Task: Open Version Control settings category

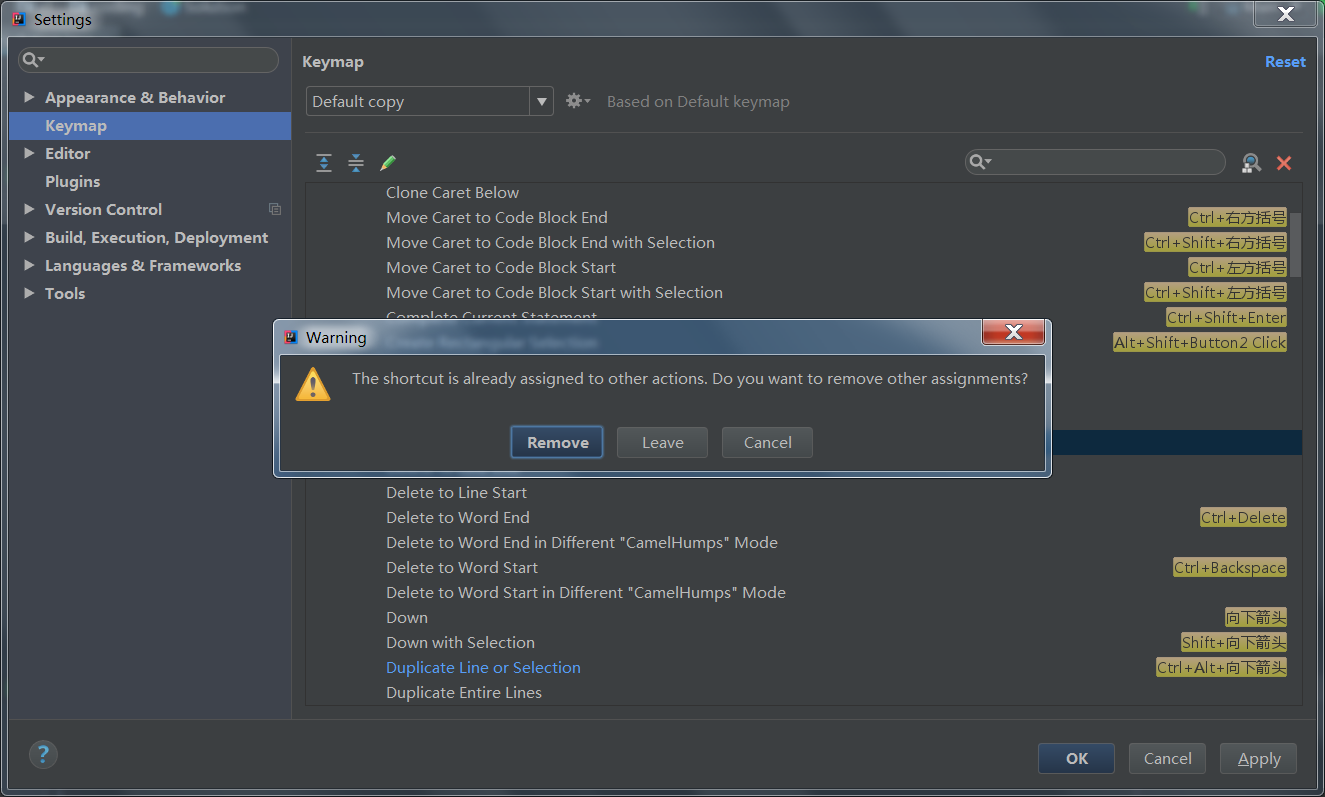Action: [x=103, y=209]
